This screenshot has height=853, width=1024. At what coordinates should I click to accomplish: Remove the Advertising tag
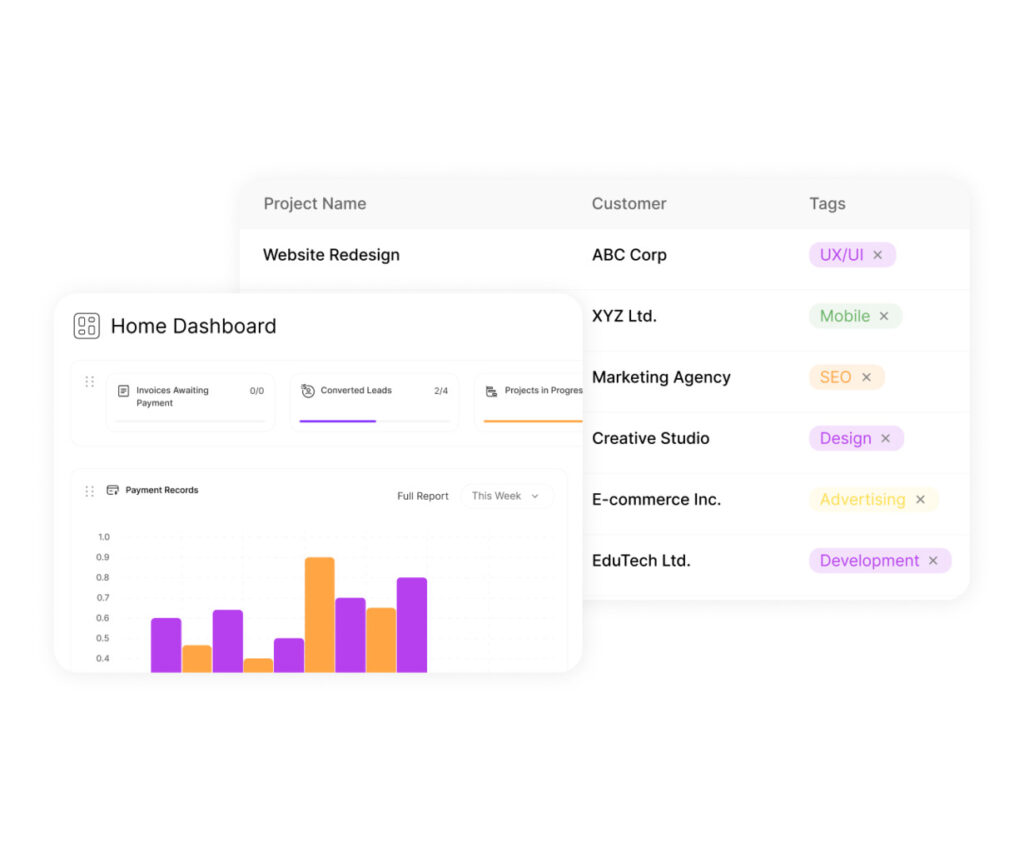click(x=920, y=500)
